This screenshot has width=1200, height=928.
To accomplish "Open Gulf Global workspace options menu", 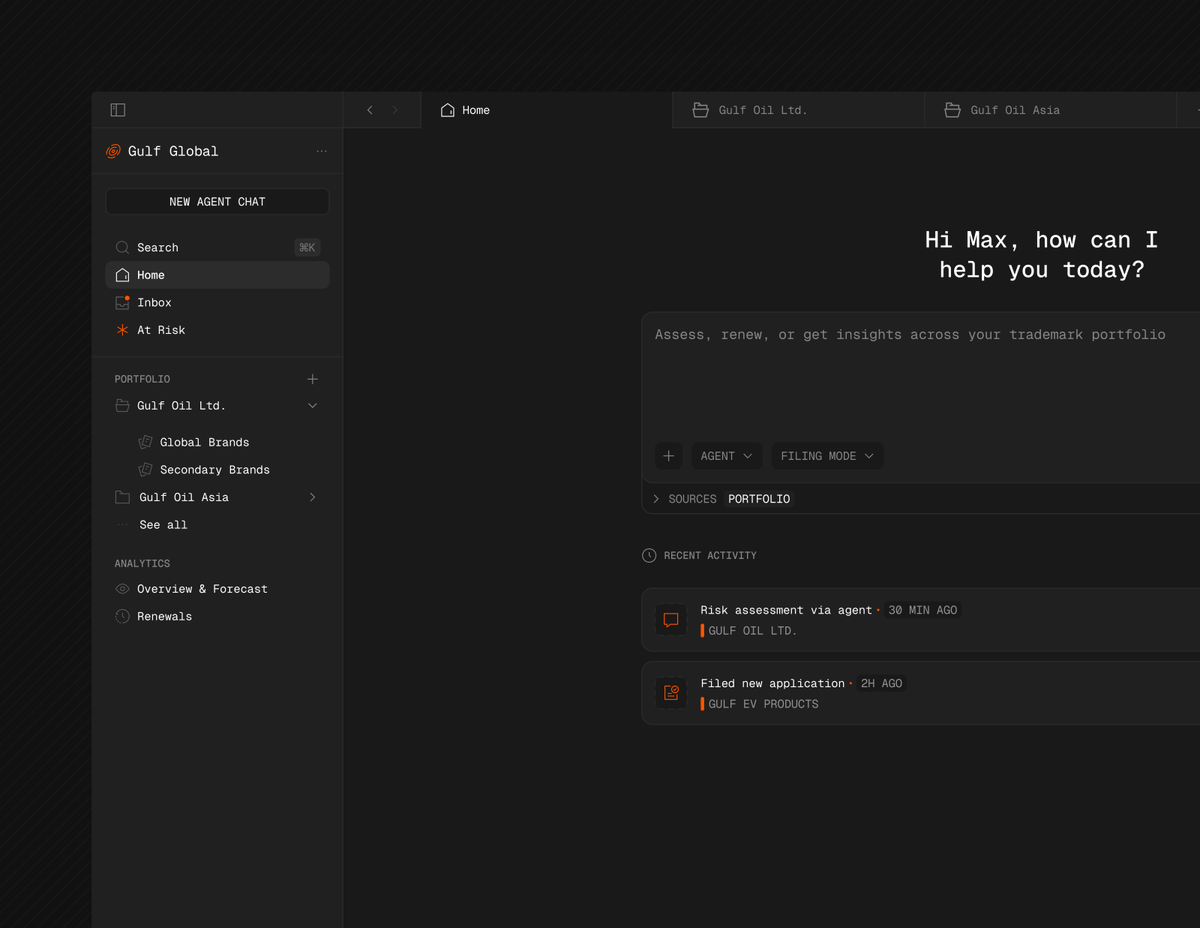I will (x=321, y=151).
